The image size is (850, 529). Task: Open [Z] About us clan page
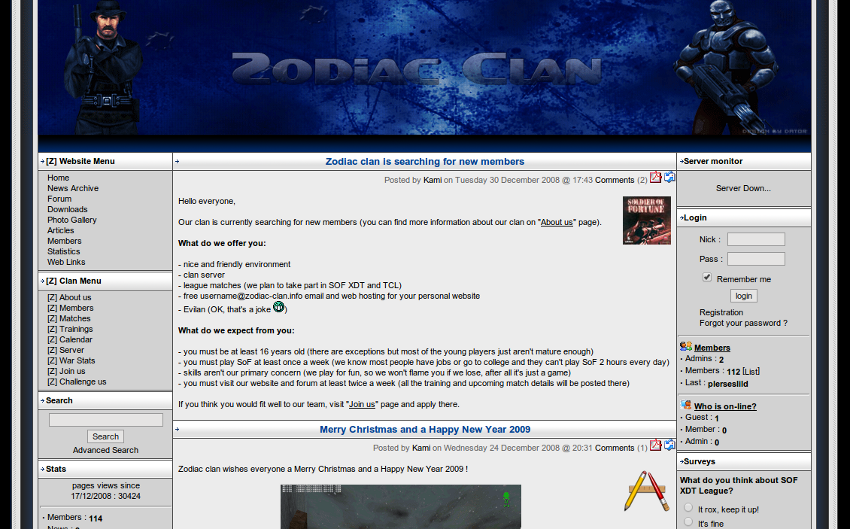[x=69, y=298]
